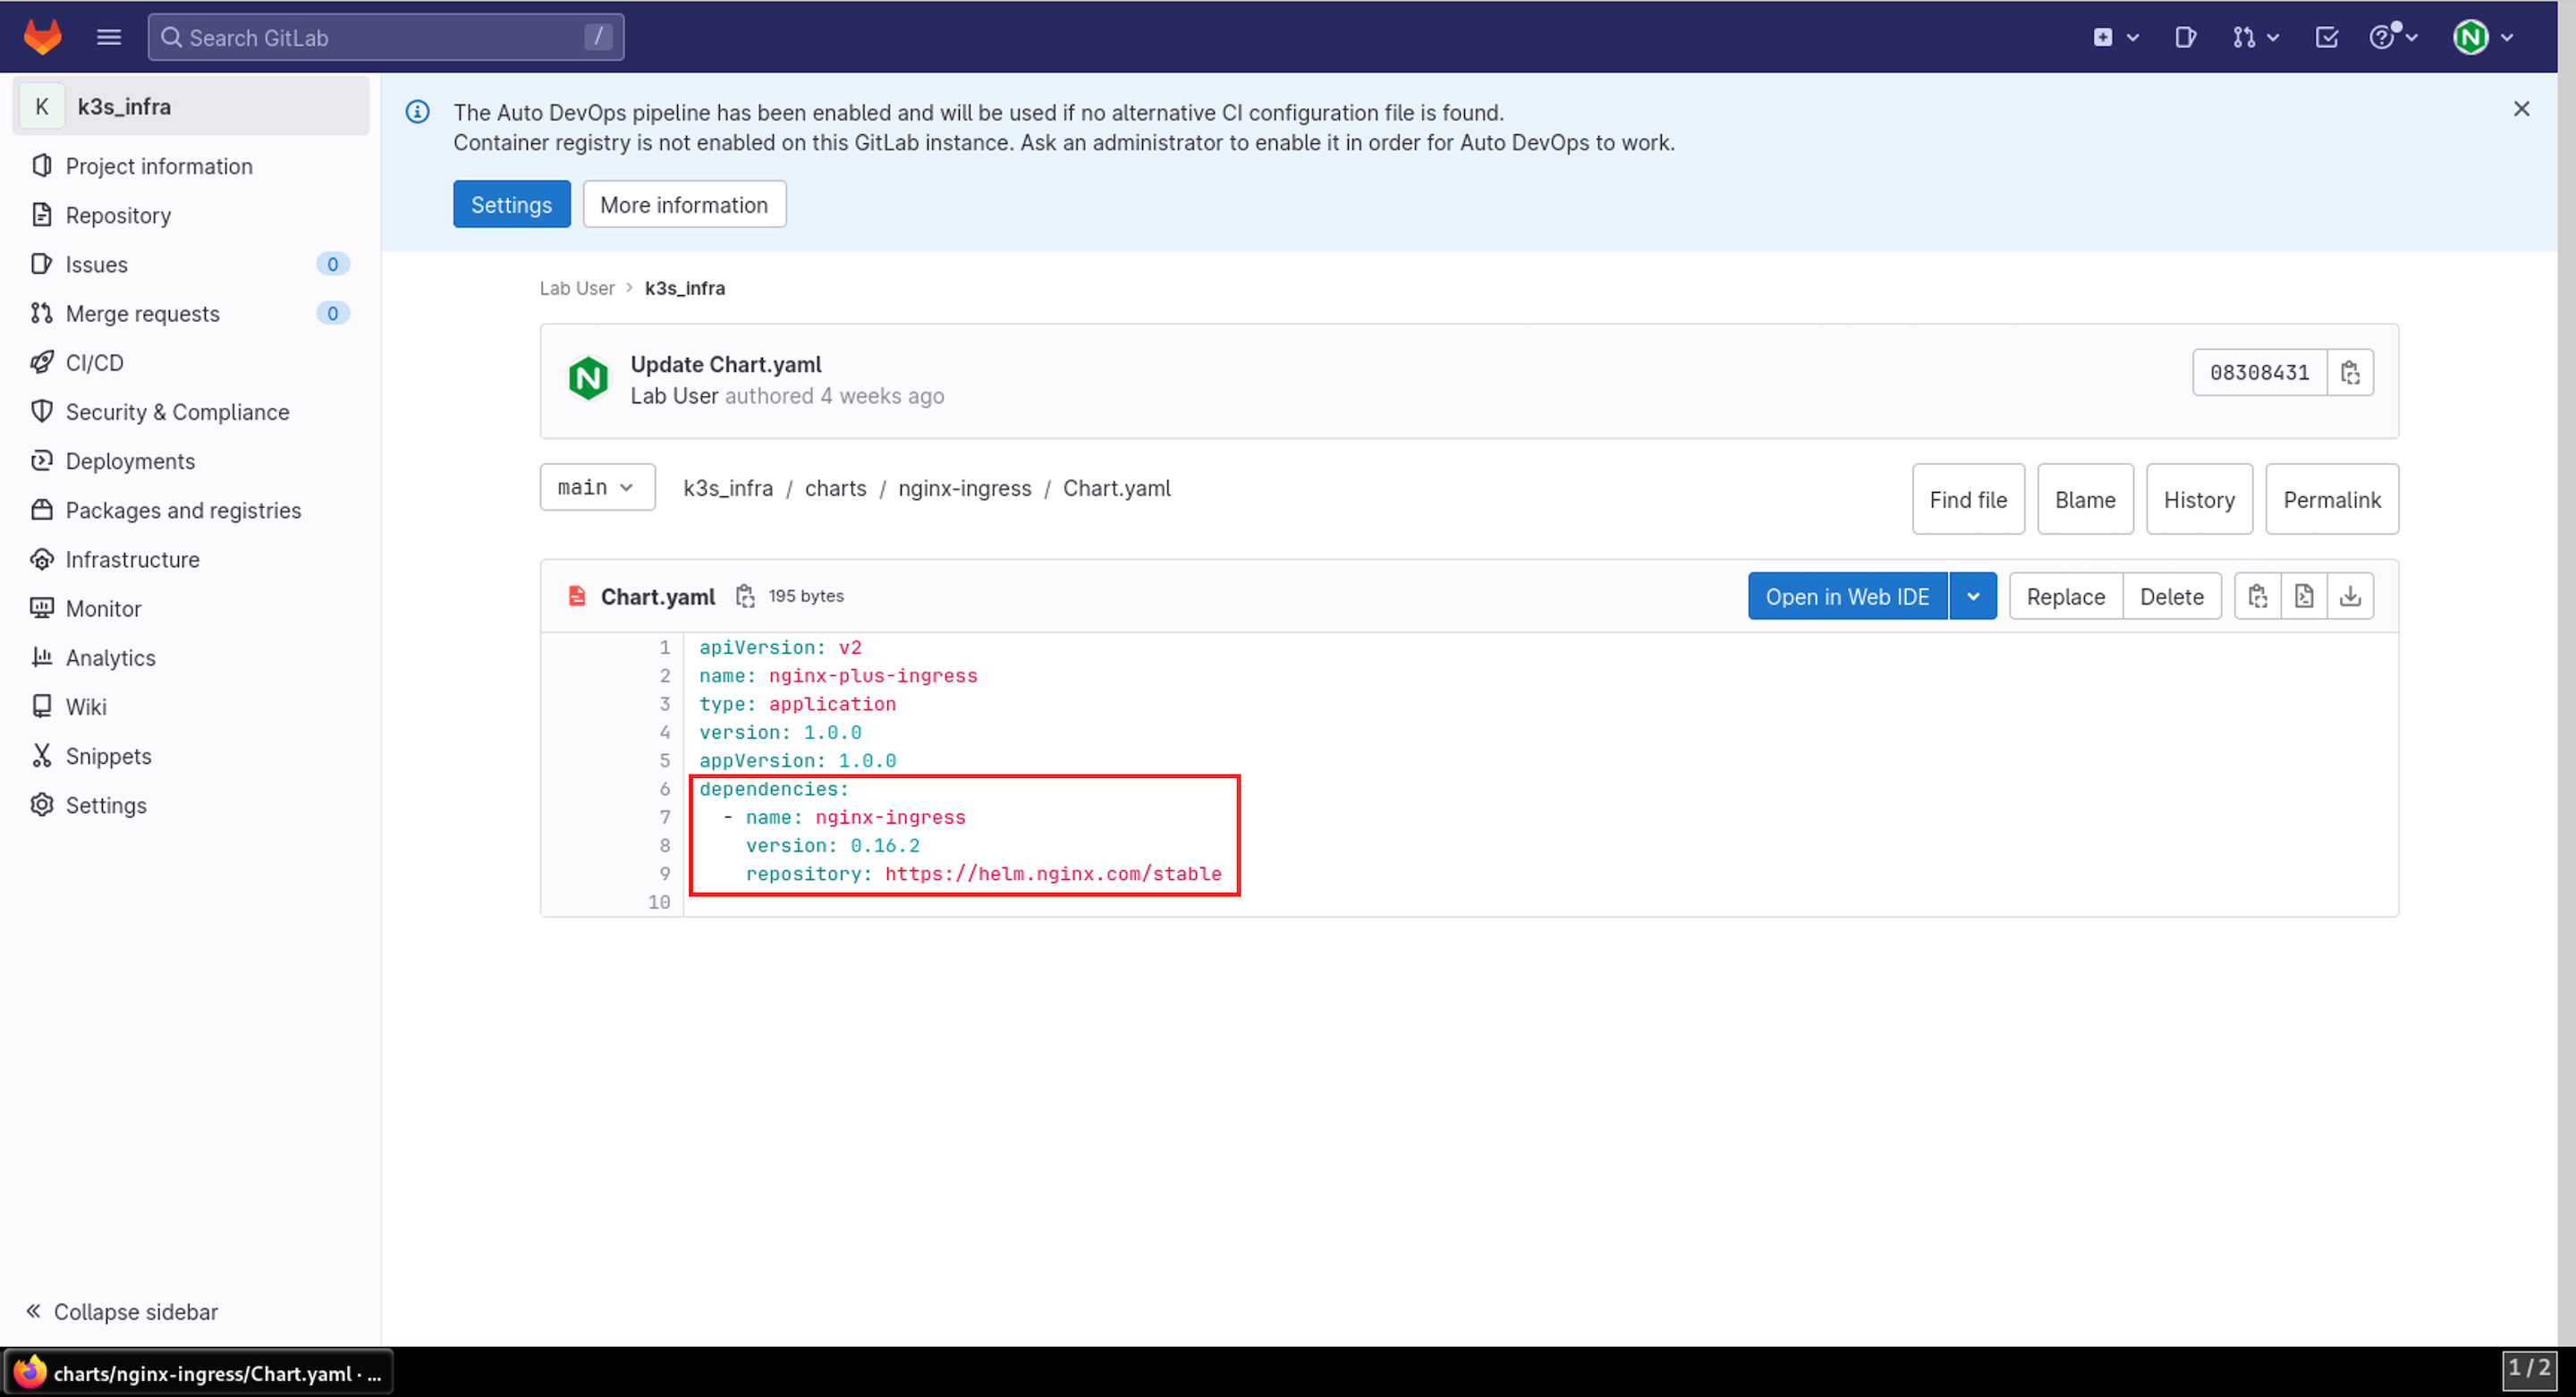Click the Blame button
This screenshot has width=2576, height=1397.
[2085, 499]
